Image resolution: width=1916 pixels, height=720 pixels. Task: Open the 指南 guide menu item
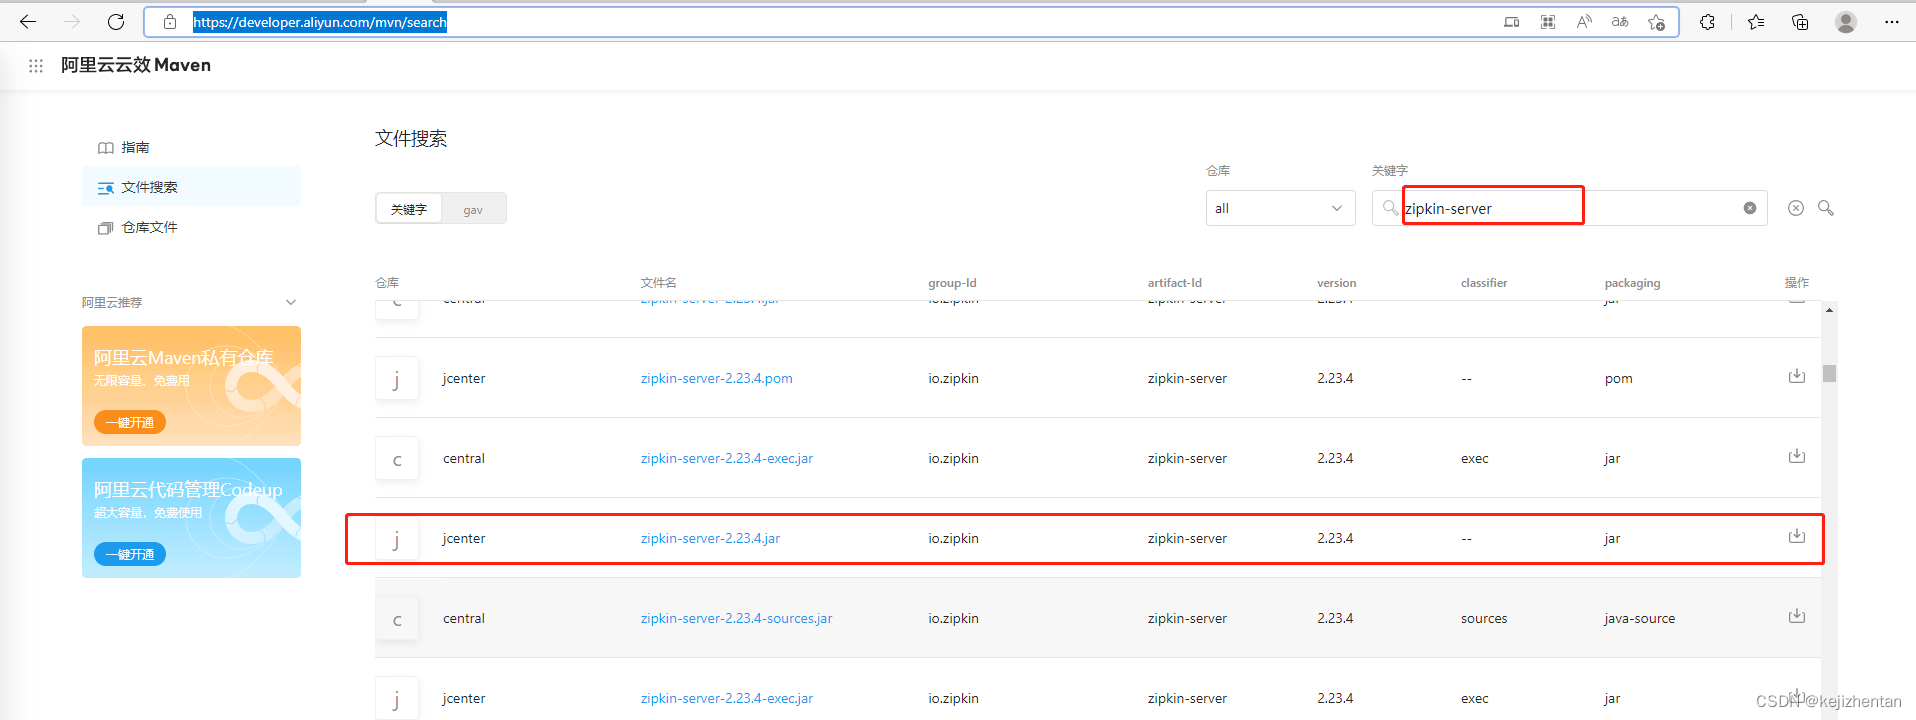pyautogui.click(x=135, y=147)
